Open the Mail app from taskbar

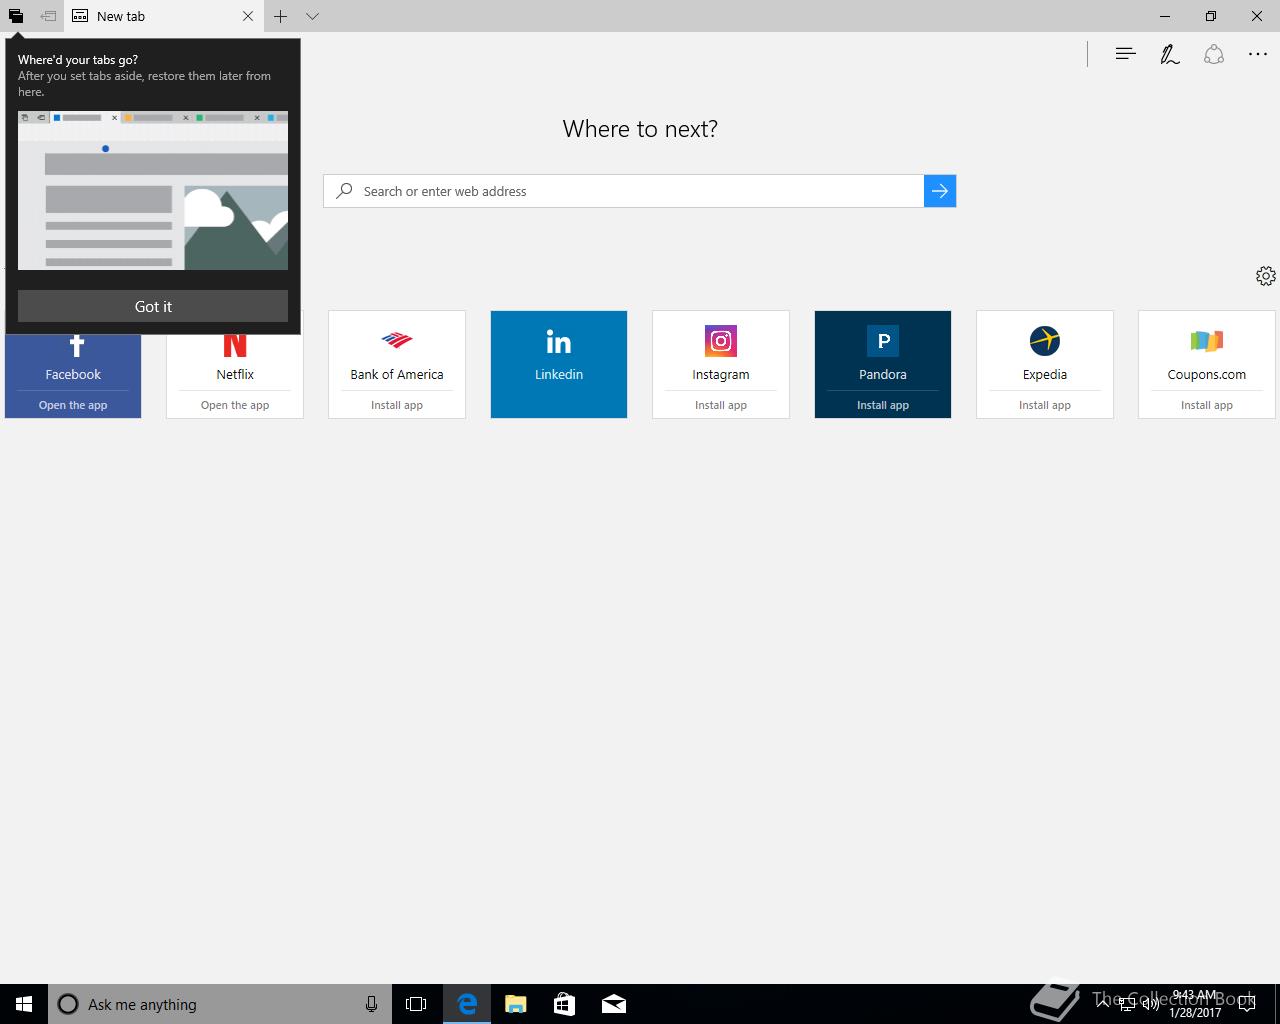pos(614,1004)
